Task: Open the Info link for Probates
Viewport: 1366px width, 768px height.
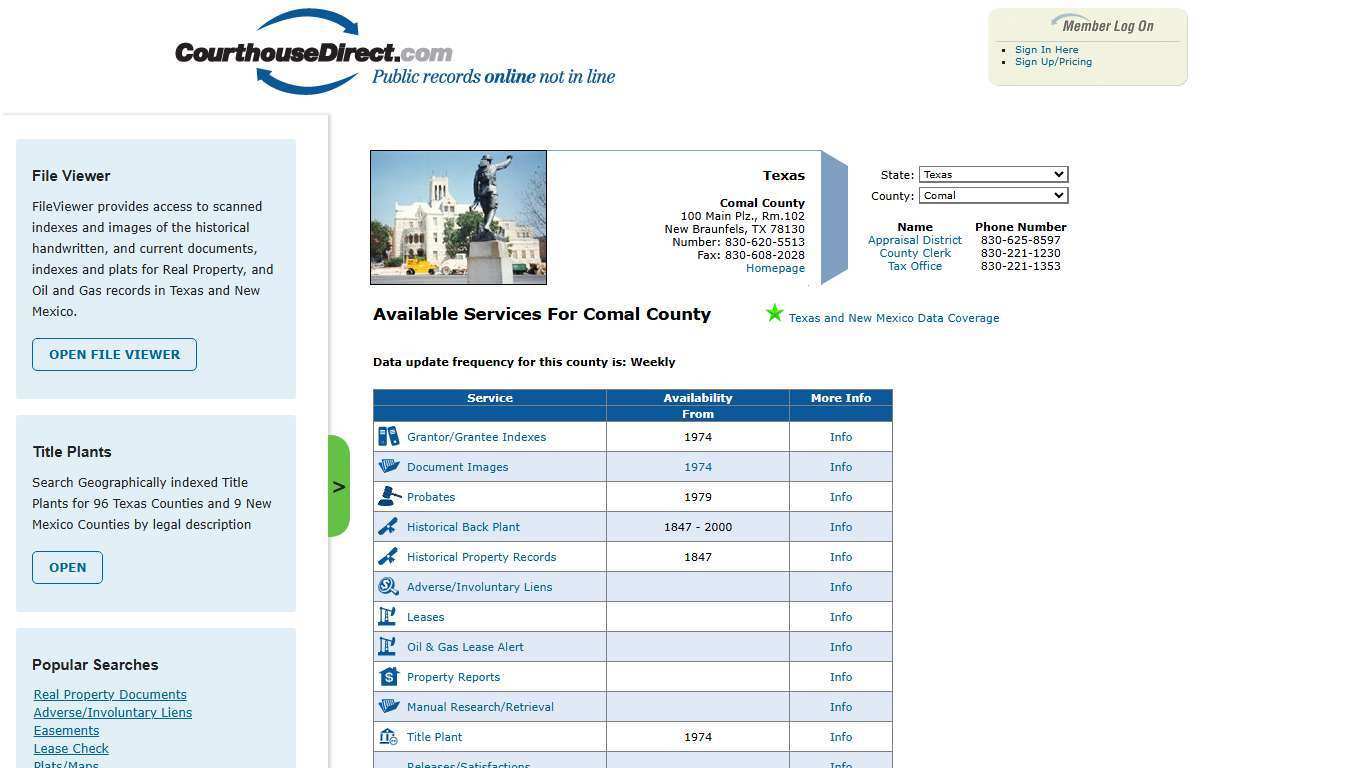Action: [841, 496]
